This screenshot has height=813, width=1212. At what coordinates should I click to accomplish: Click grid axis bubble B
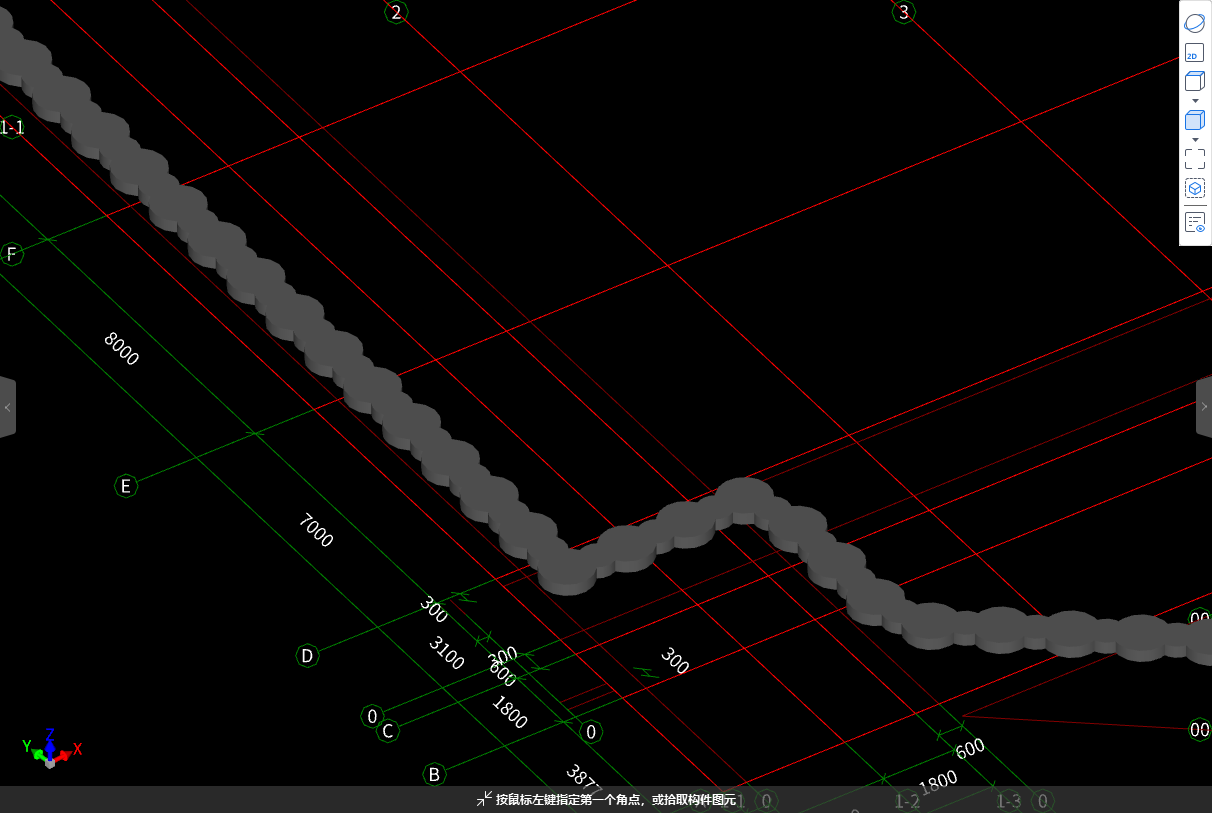pos(434,774)
